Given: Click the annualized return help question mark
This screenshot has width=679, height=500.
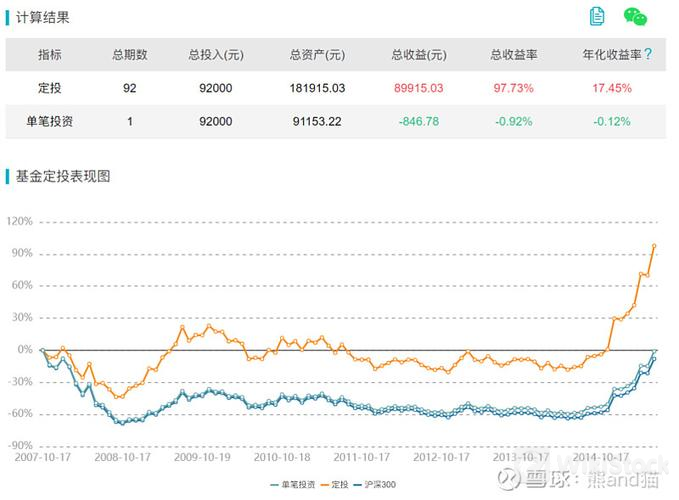Looking at the screenshot, I should coord(648,54).
